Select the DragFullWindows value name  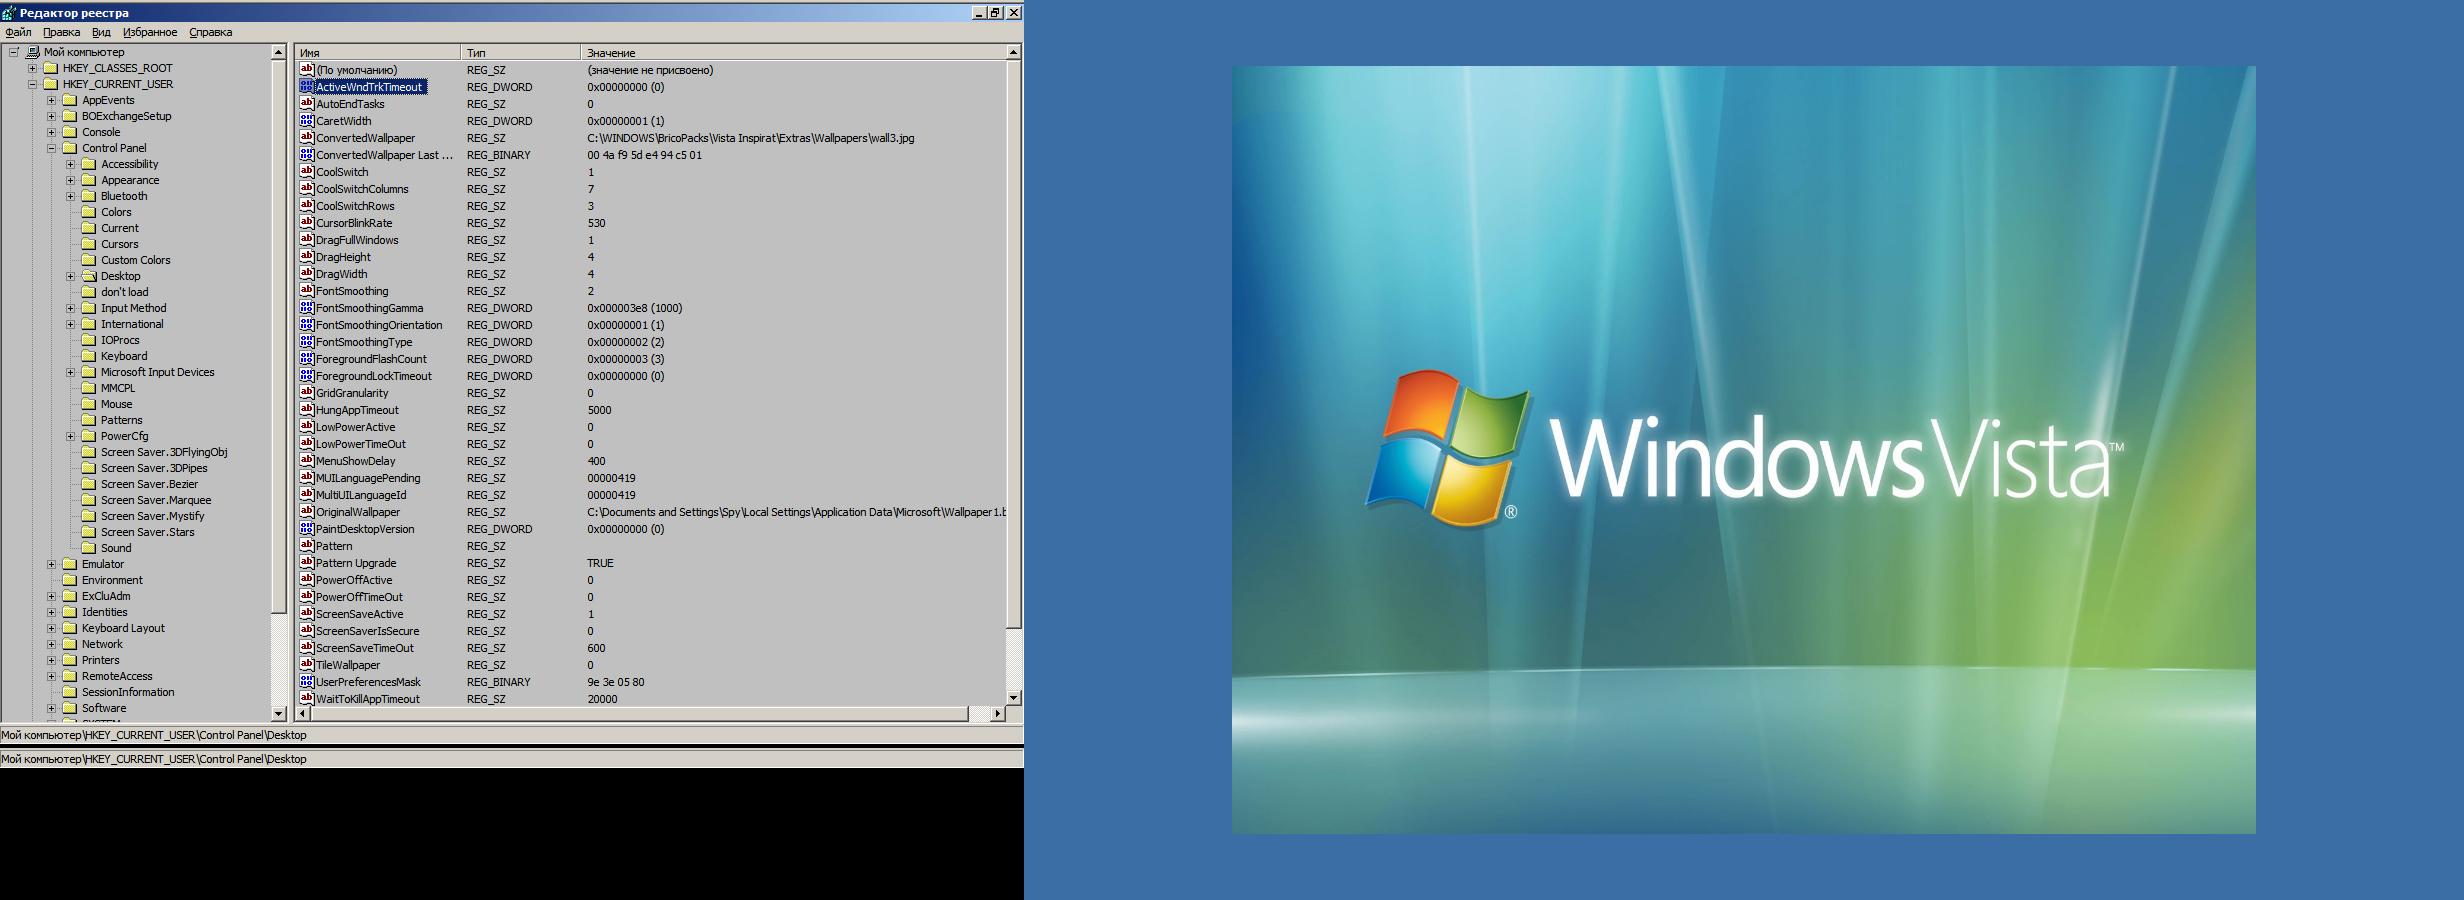(357, 240)
